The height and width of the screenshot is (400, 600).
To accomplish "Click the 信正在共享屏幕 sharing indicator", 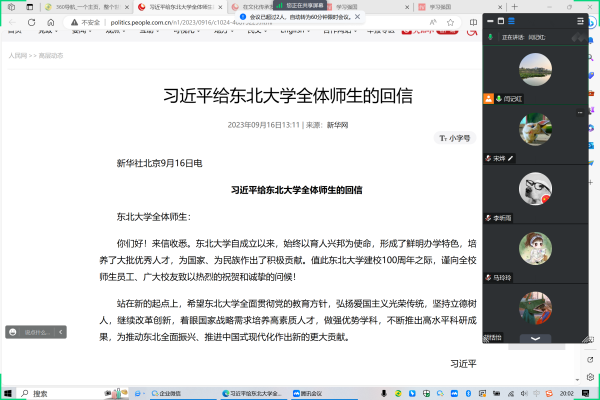I will tap(300, 5).
